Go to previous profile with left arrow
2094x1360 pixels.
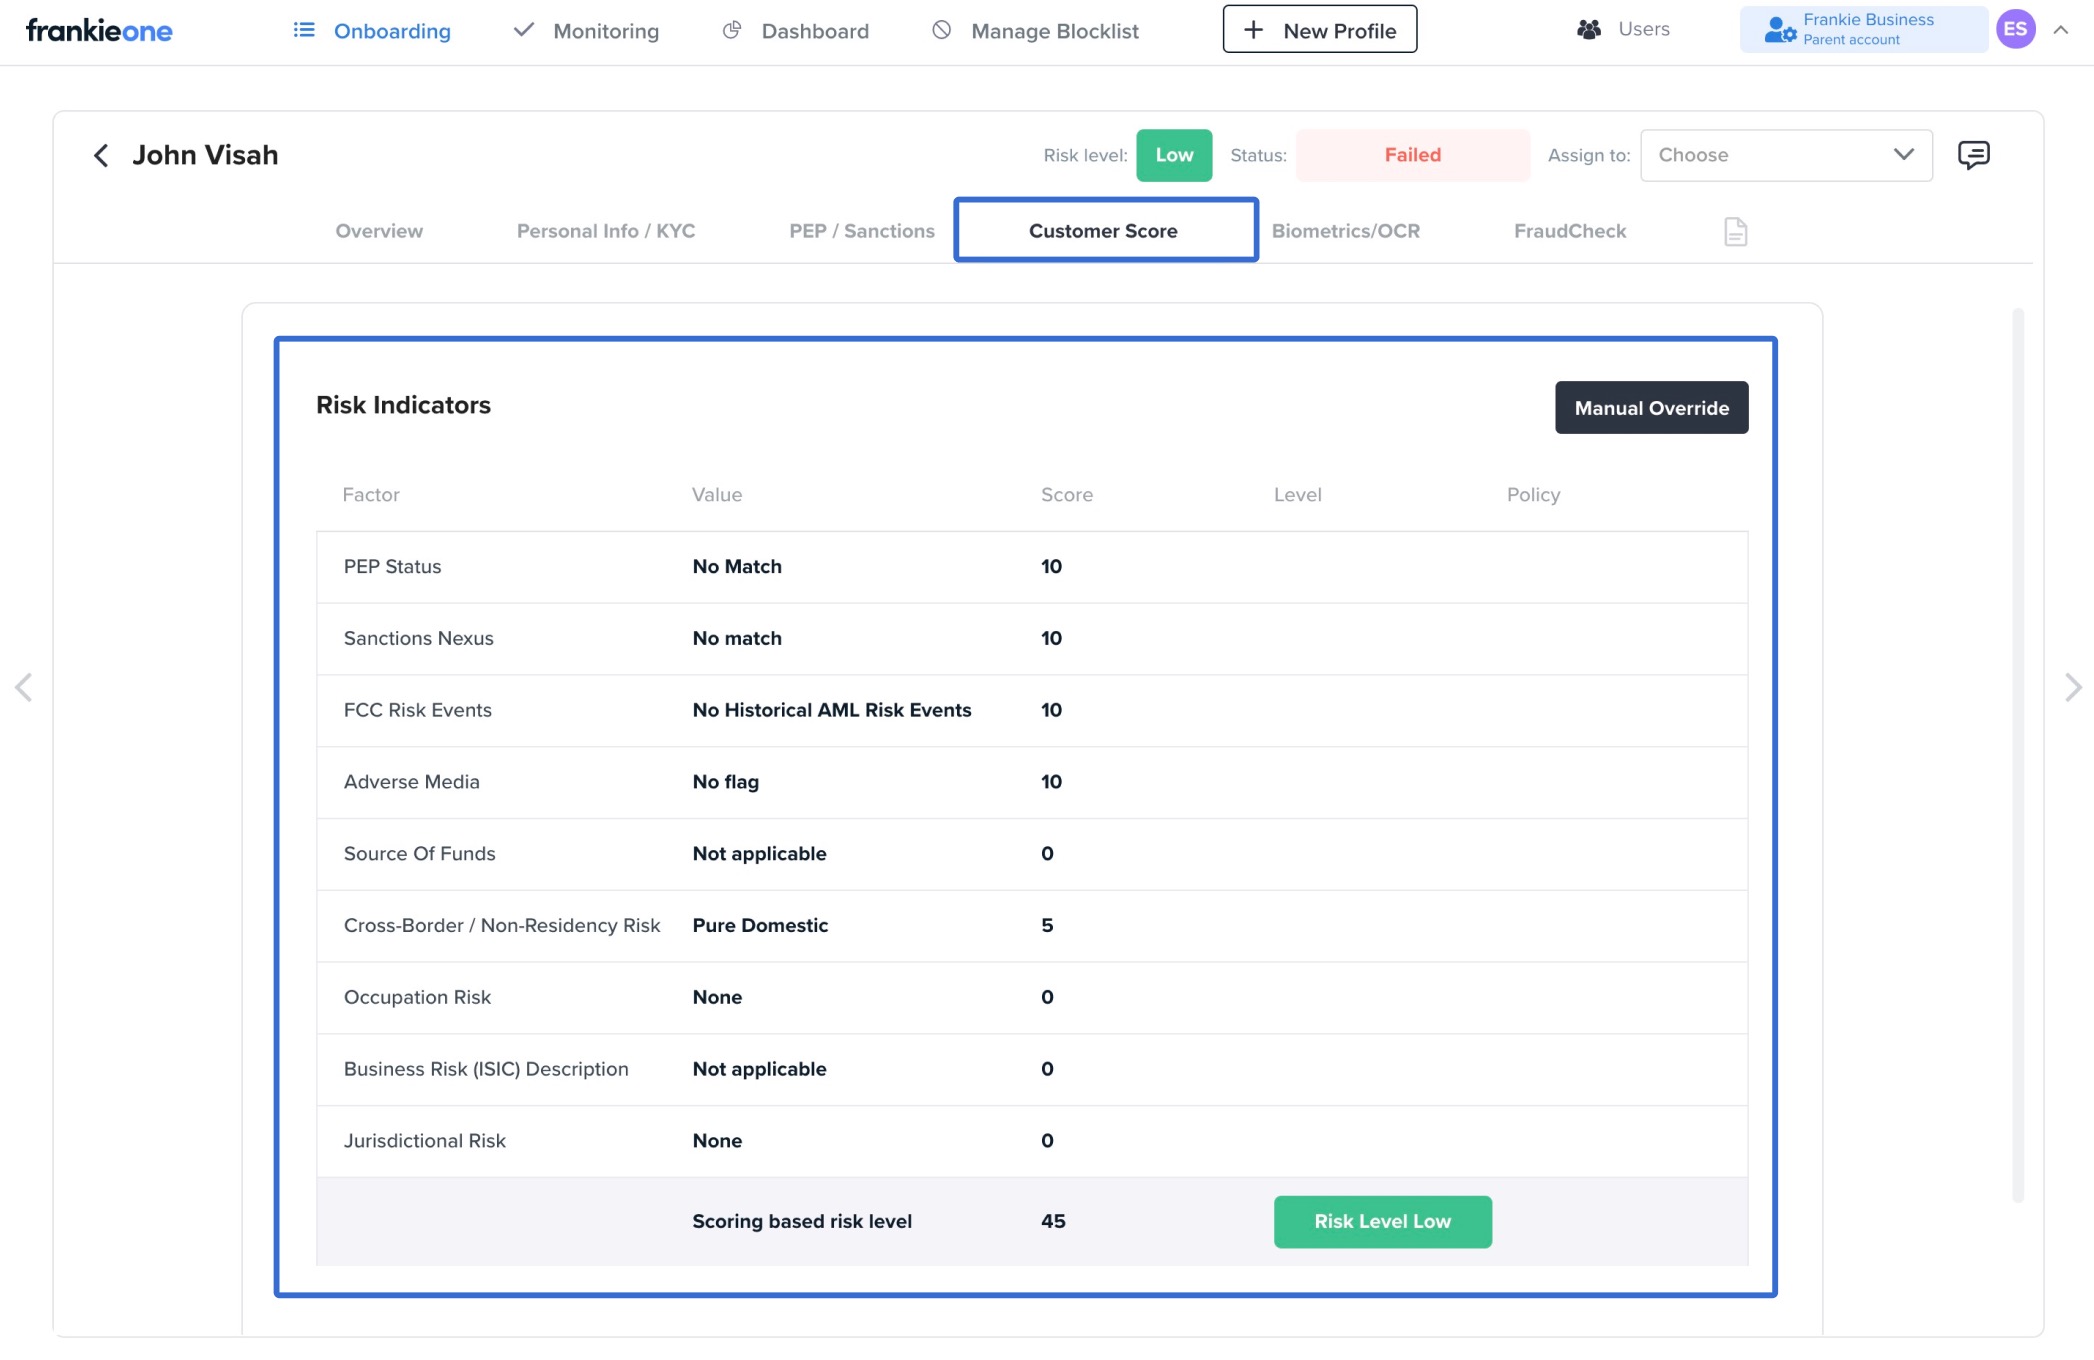coord(24,687)
